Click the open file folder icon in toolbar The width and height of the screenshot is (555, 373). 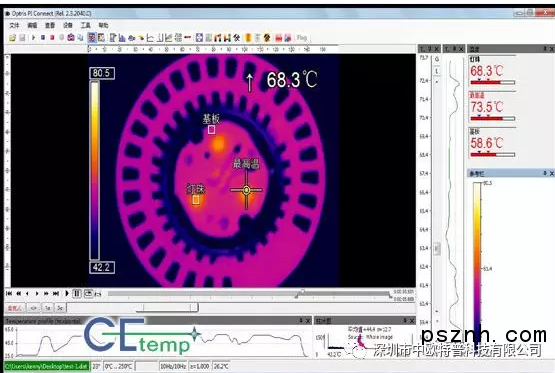[x=12, y=38]
